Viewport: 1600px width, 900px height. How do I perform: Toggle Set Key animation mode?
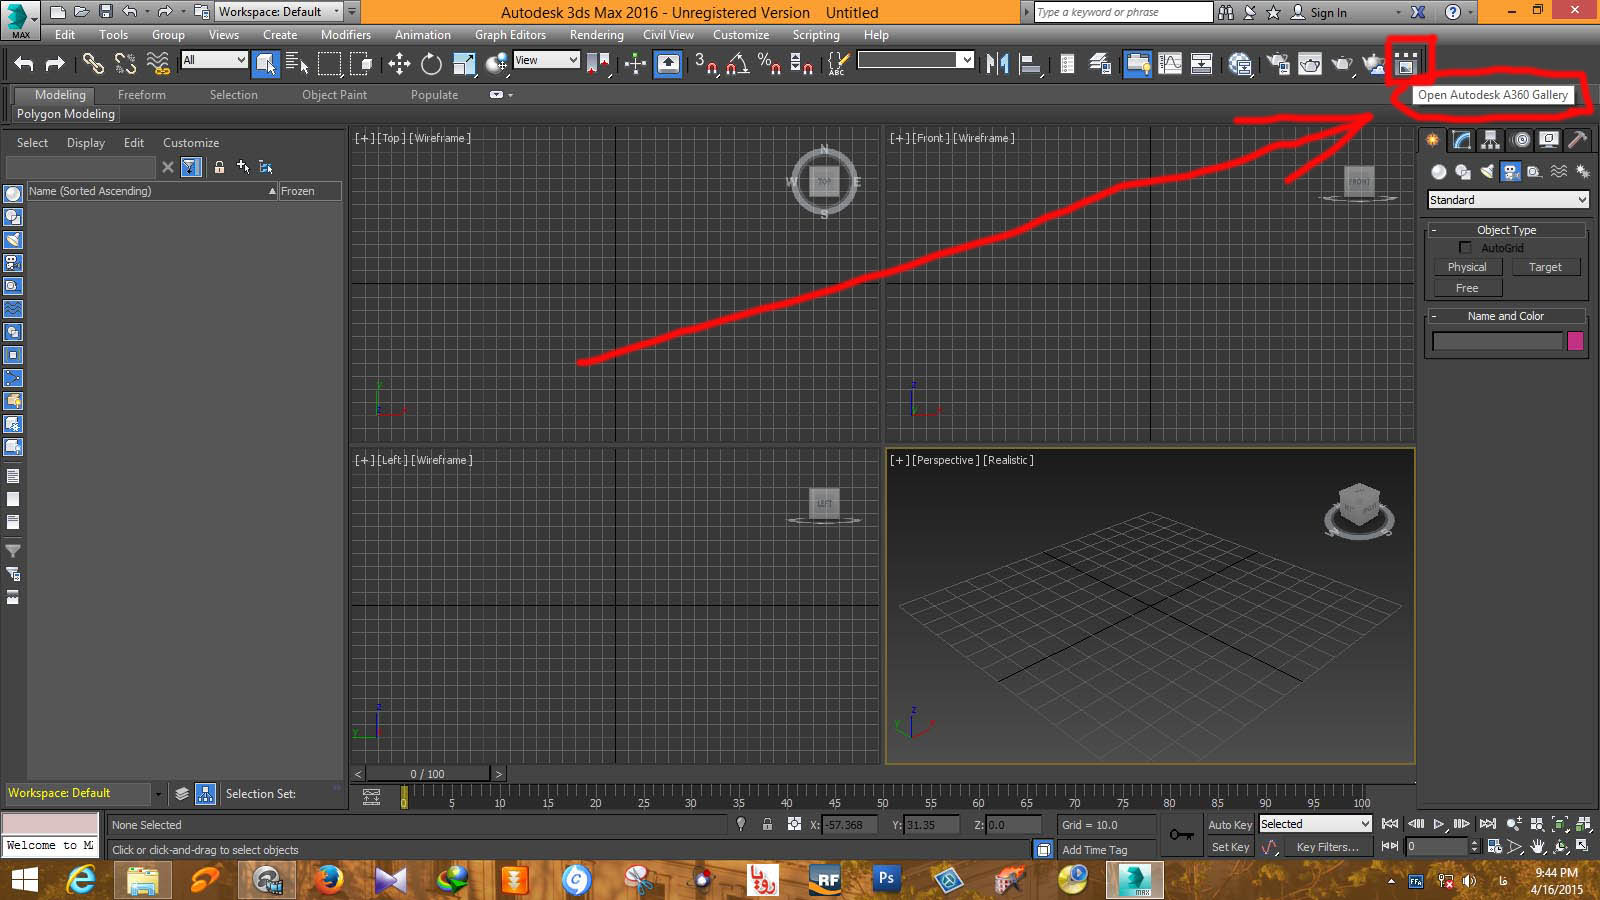pyautogui.click(x=1230, y=847)
